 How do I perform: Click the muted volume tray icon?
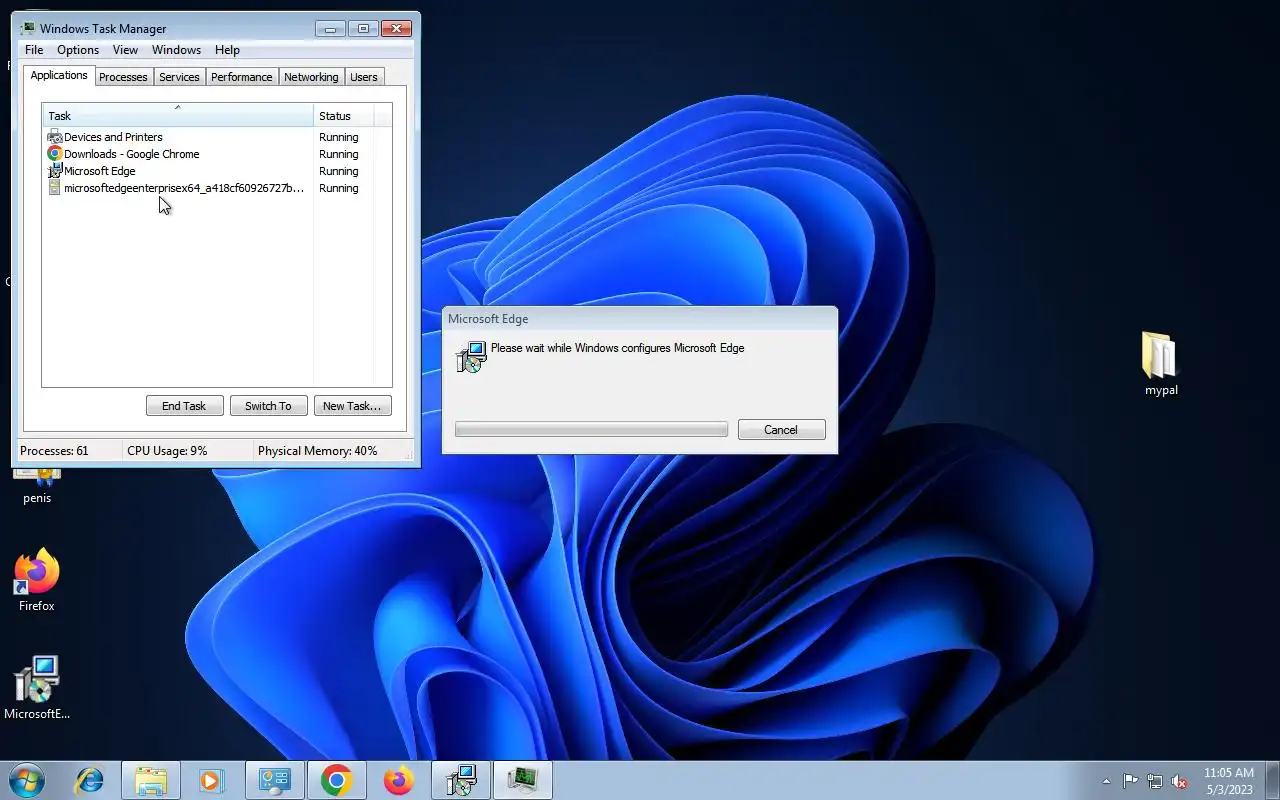coord(1180,781)
